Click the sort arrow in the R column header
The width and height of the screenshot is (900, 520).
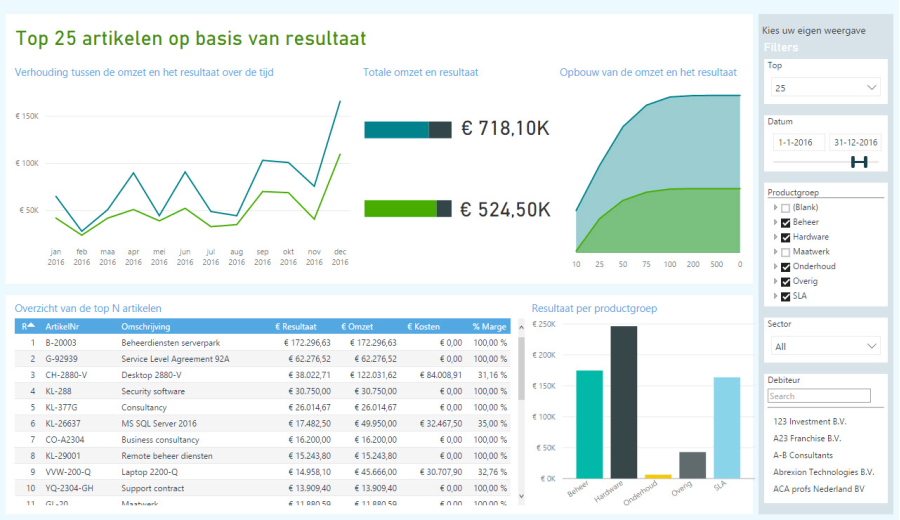click(31, 326)
